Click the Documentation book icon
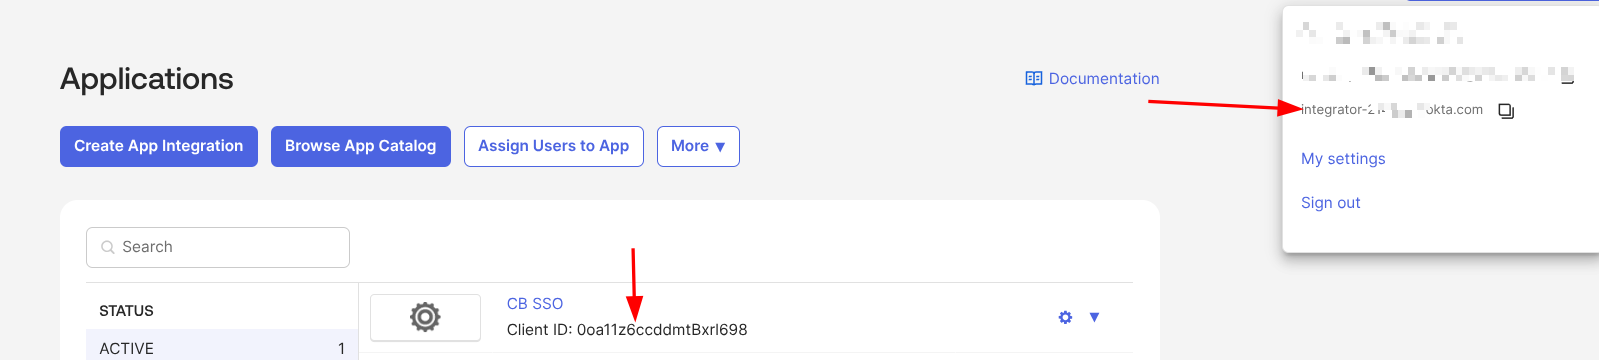1599x360 pixels. click(1034, 78)
